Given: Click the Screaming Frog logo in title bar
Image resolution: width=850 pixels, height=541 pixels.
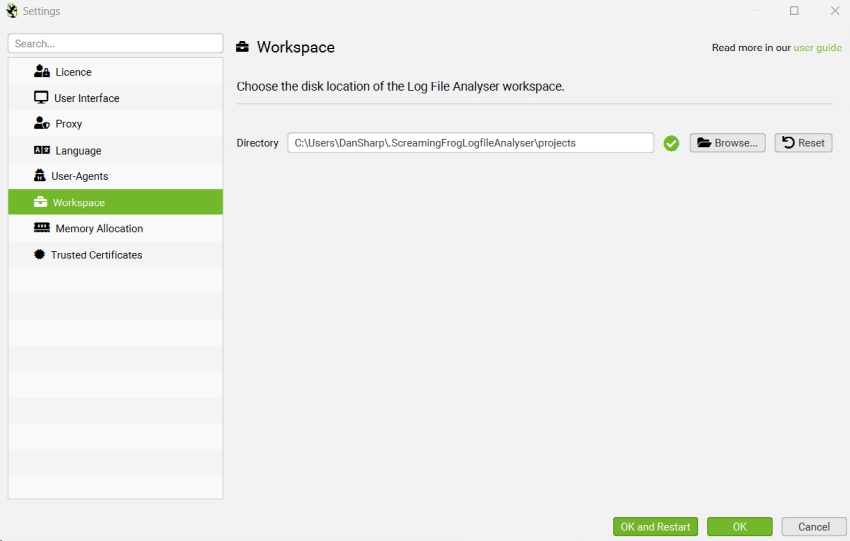Looking at the screenshot, I should 11,11.
